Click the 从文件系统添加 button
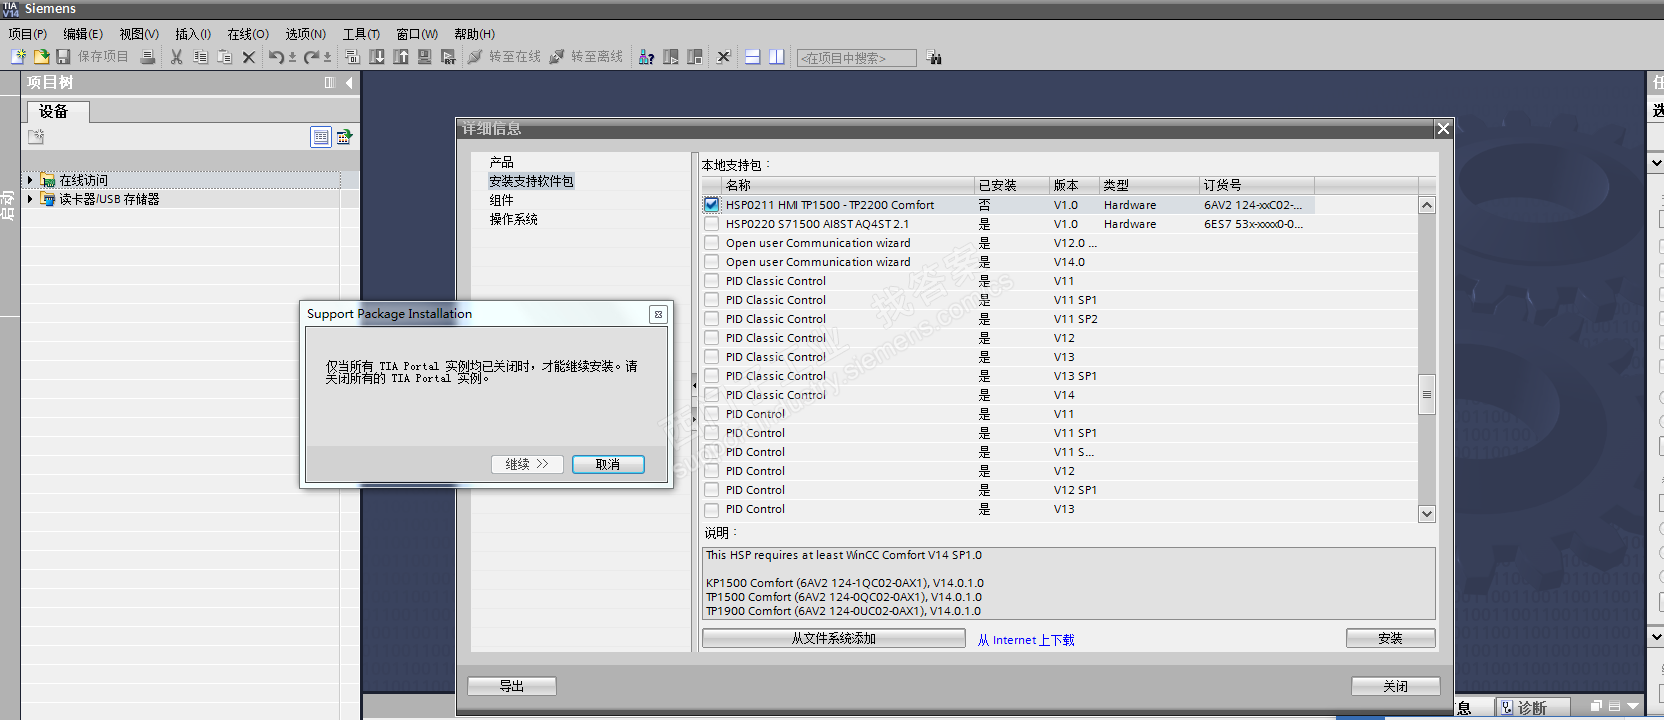This screenshot has width=1664, height=720. click(834, 638)
